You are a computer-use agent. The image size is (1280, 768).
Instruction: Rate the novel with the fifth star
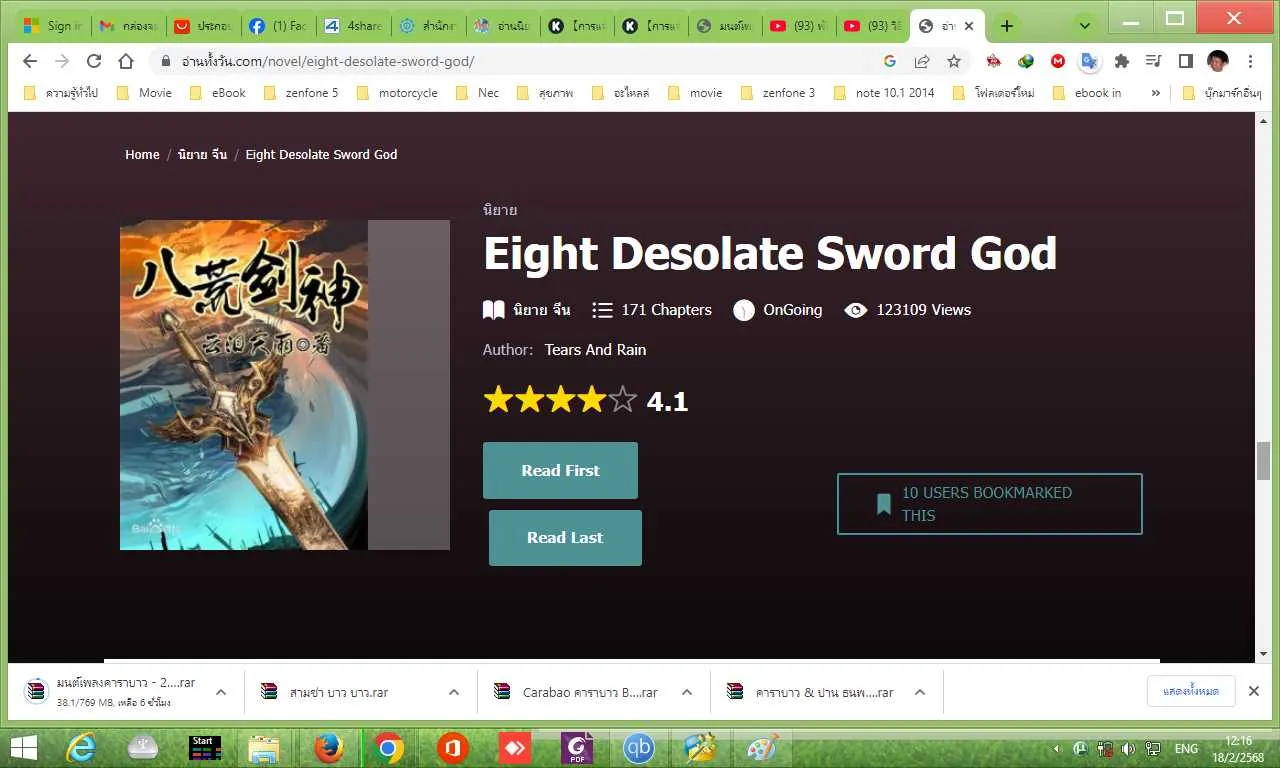(x=622, y=400)
